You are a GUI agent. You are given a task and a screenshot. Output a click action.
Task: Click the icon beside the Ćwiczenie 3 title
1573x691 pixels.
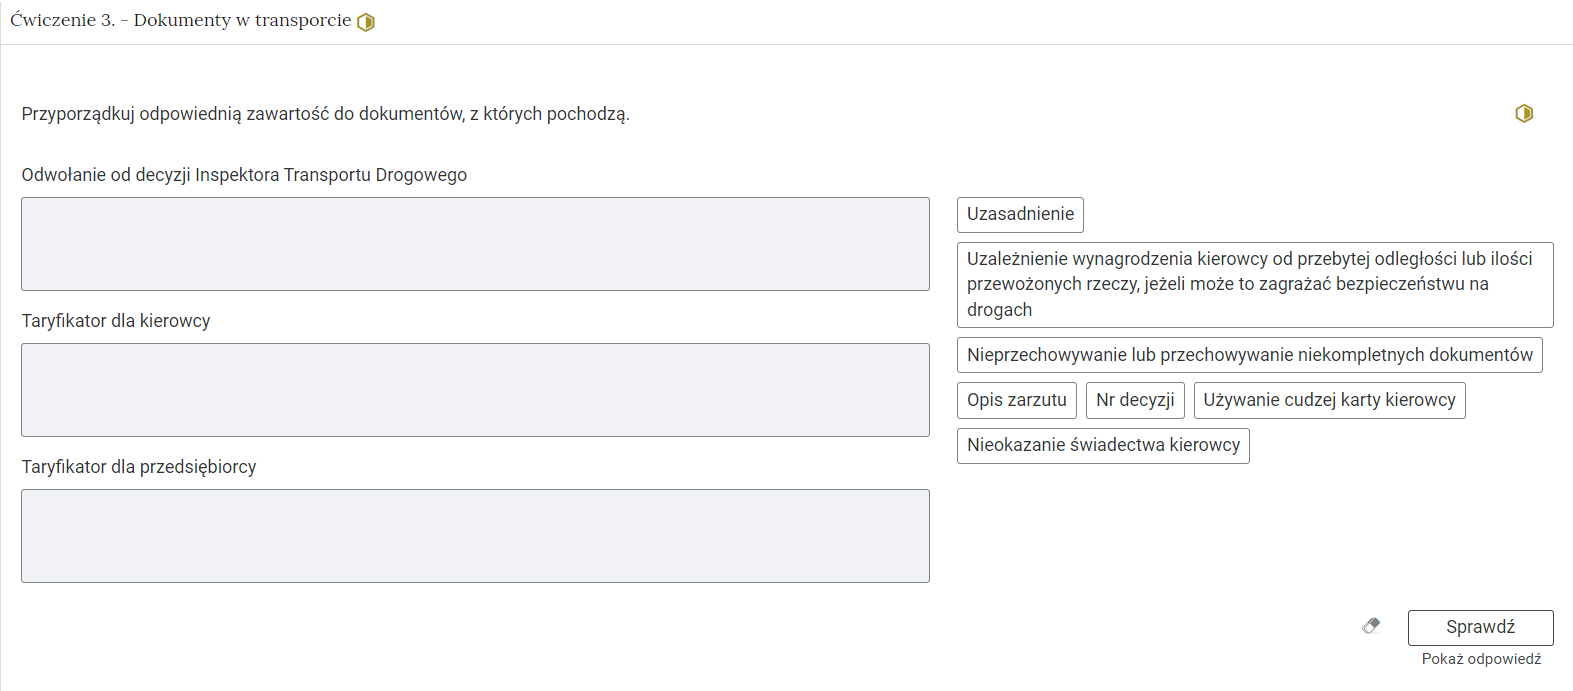coord(366,22)
